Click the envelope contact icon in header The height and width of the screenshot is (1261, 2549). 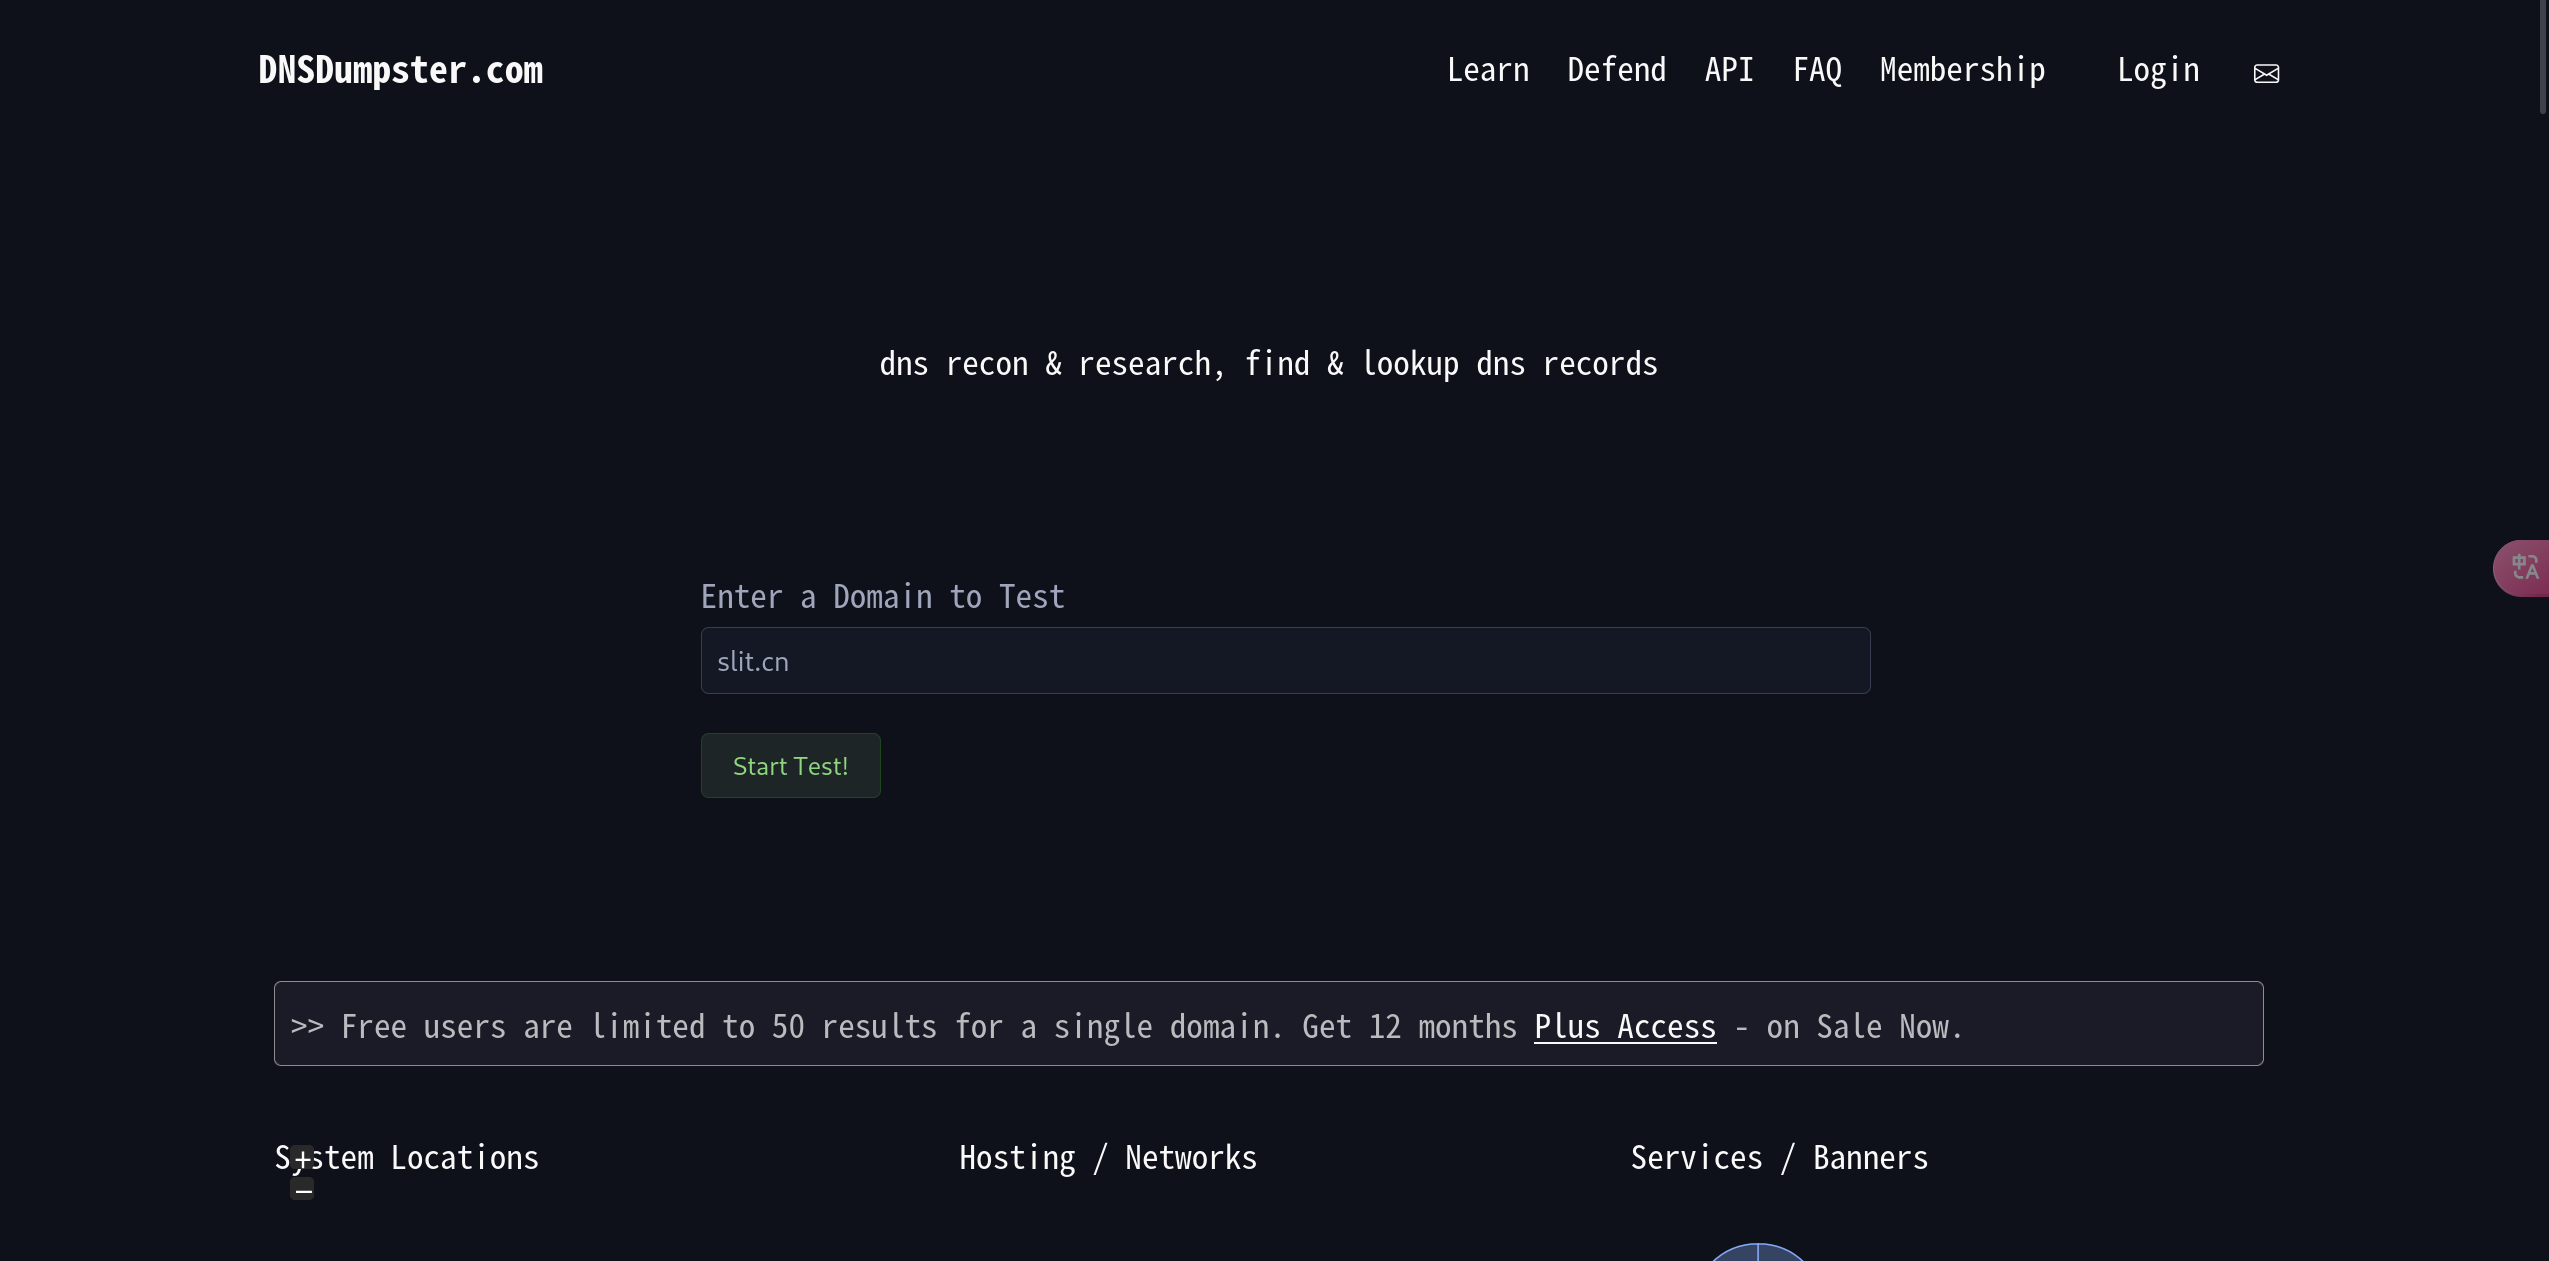tap(2266, 73)
